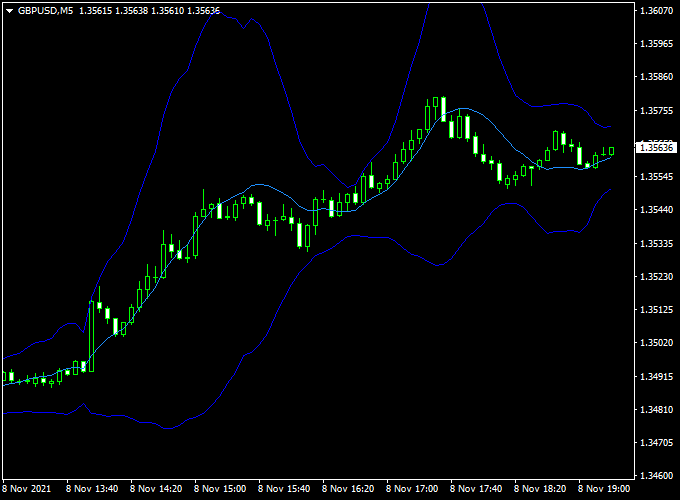Select the last green candle on the chart
Image resolution: width=680 pixels, height=500 pixels.
pos(610,151)
